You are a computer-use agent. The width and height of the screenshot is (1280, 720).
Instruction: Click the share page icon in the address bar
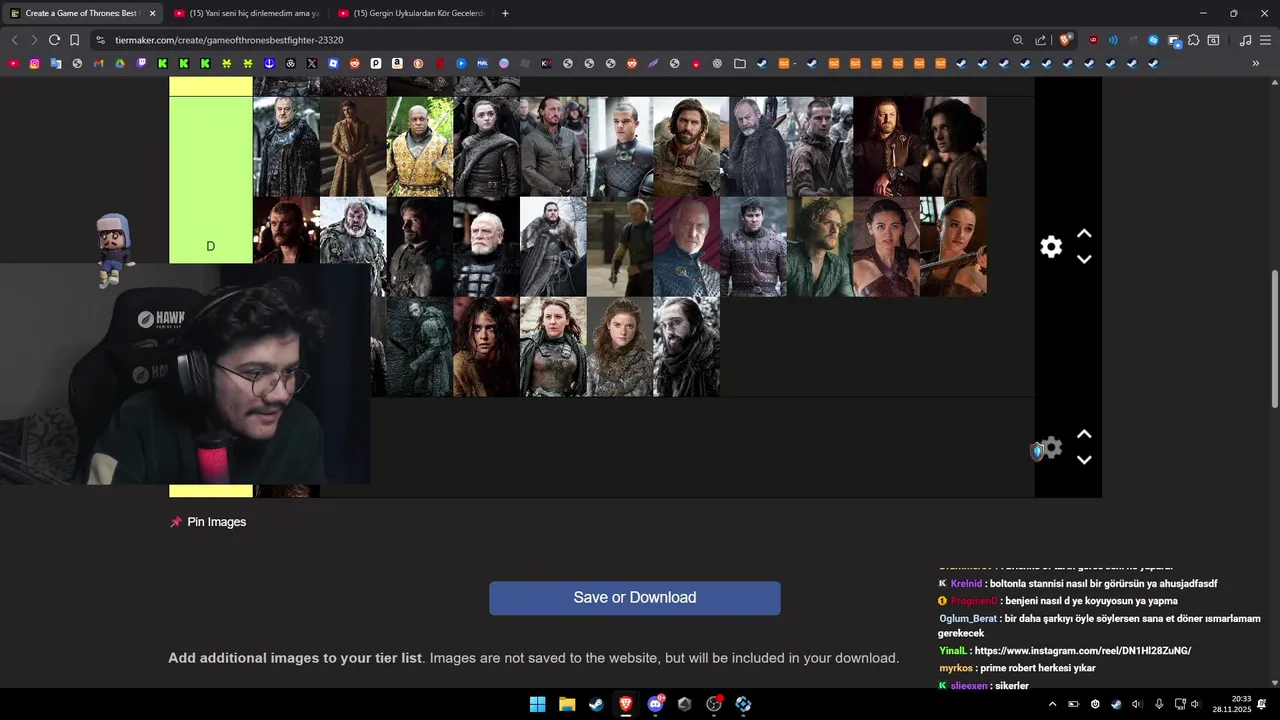coord(1041,40)
